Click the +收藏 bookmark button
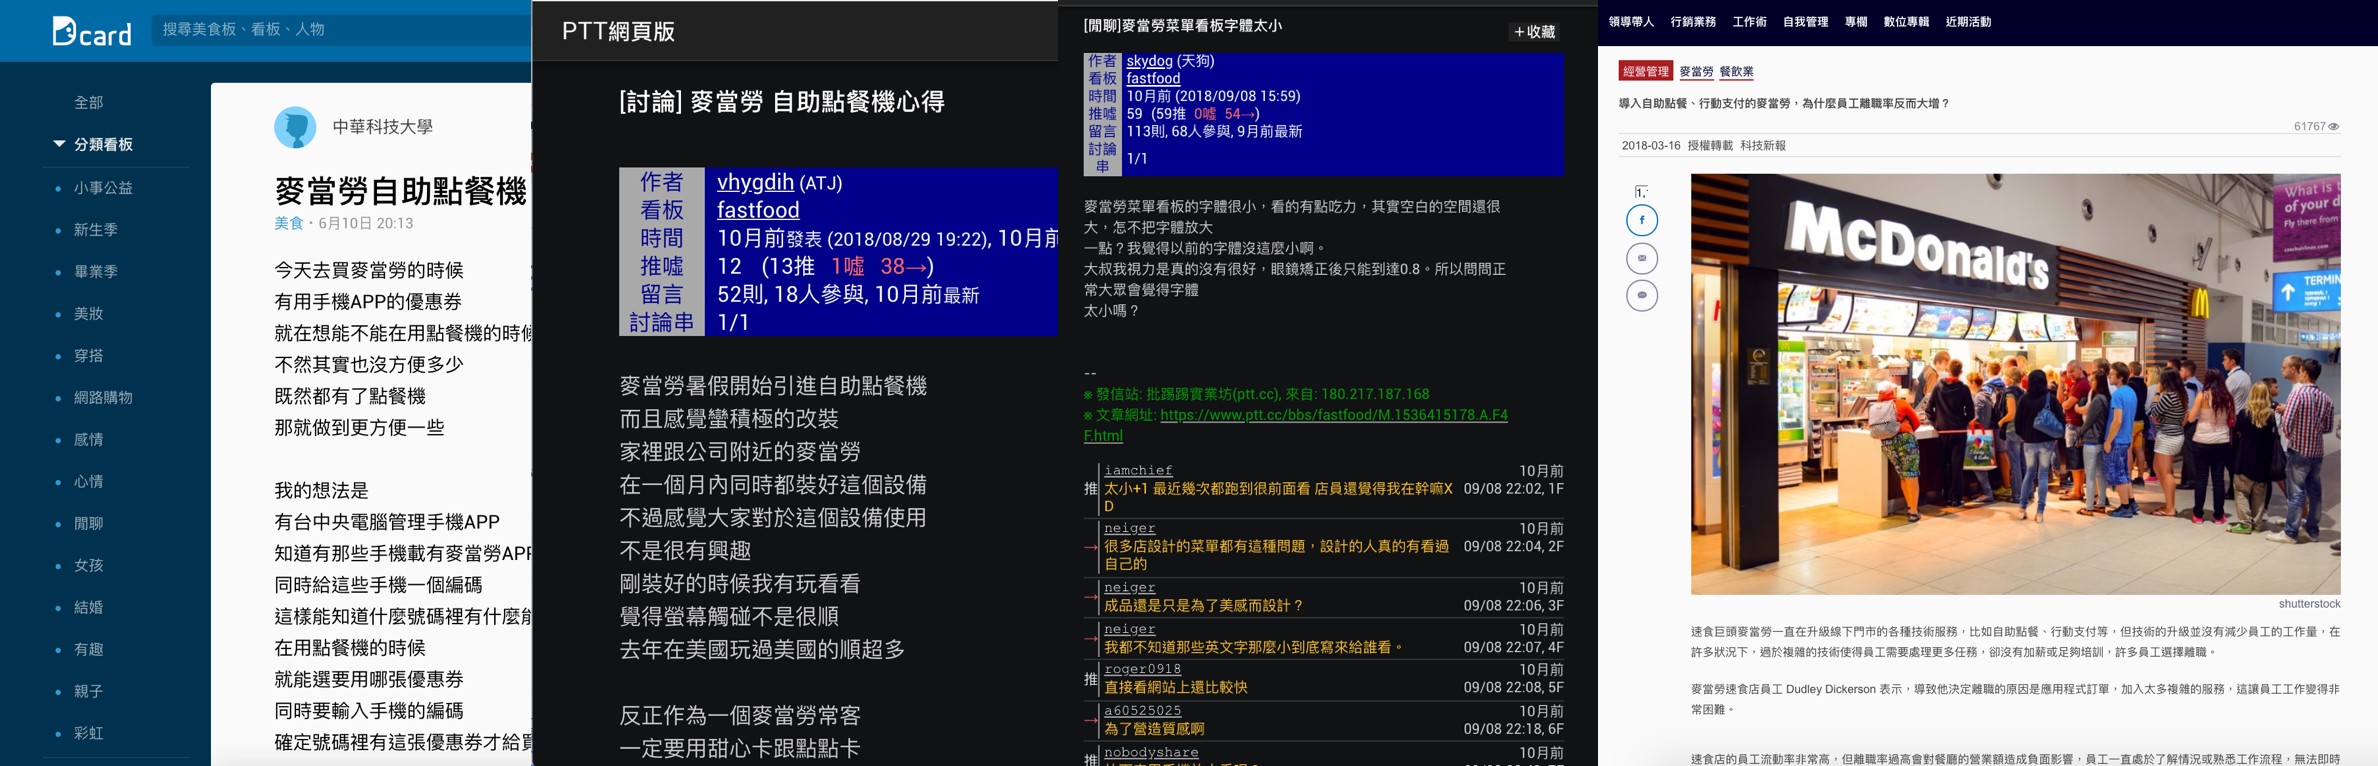 pyautogui.click(x=1534, y=32)
